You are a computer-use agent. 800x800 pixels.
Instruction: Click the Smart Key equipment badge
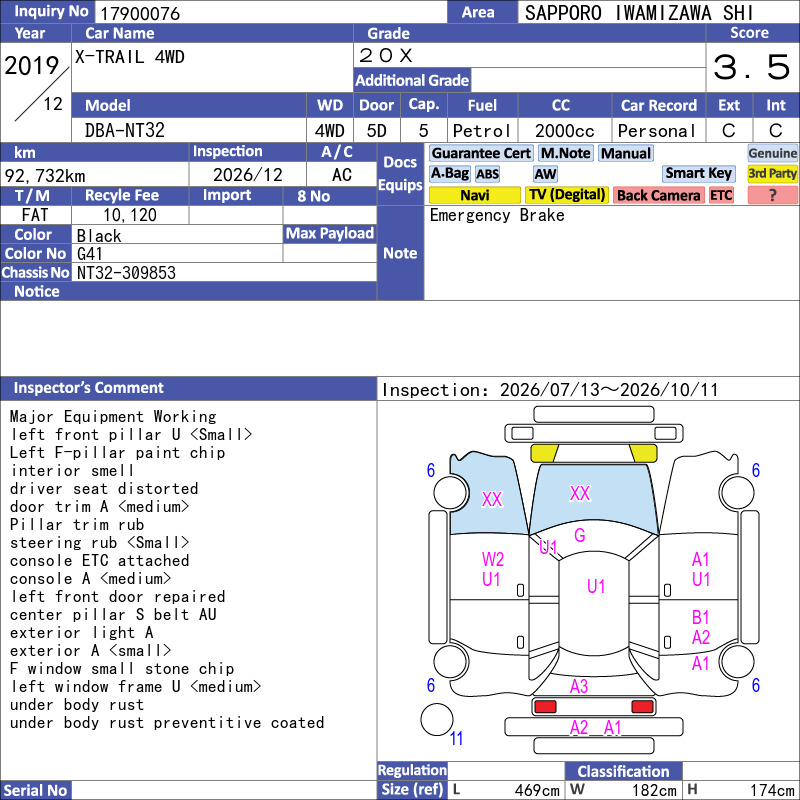[x=698, y=173]
